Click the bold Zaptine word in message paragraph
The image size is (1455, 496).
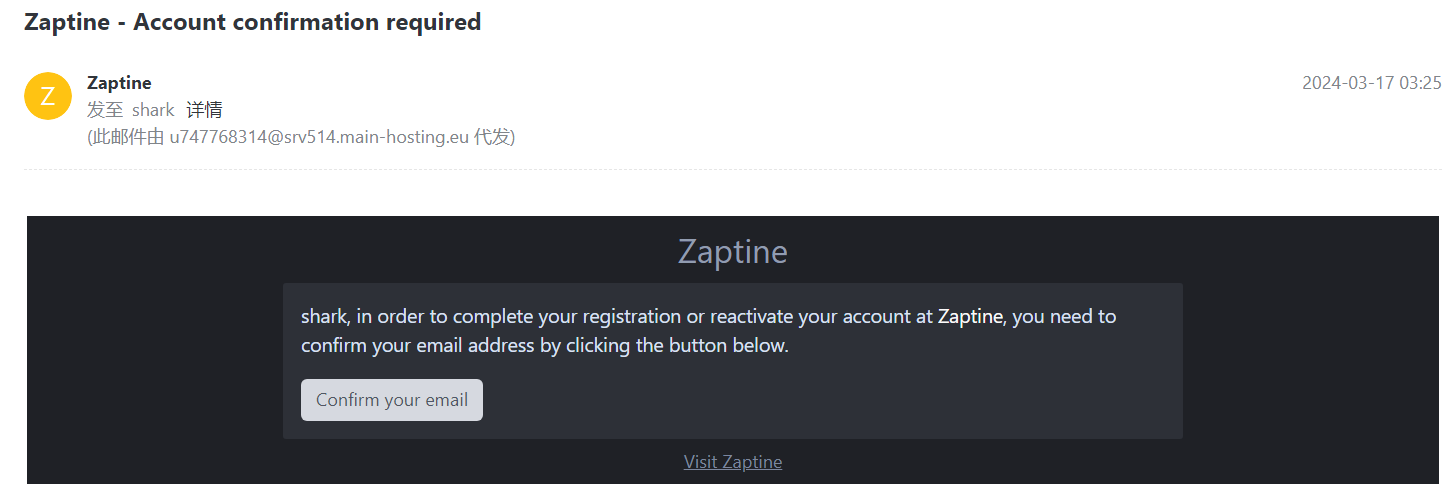tap(969, 317)
